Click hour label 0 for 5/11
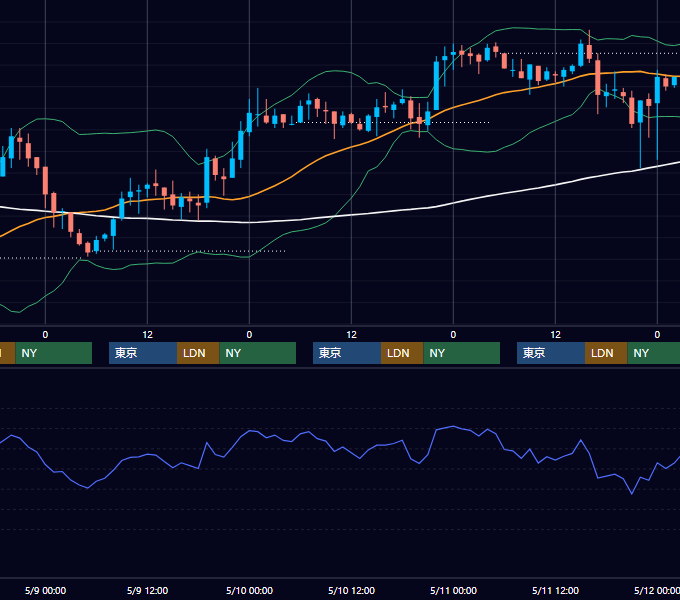 click(453, 335)
